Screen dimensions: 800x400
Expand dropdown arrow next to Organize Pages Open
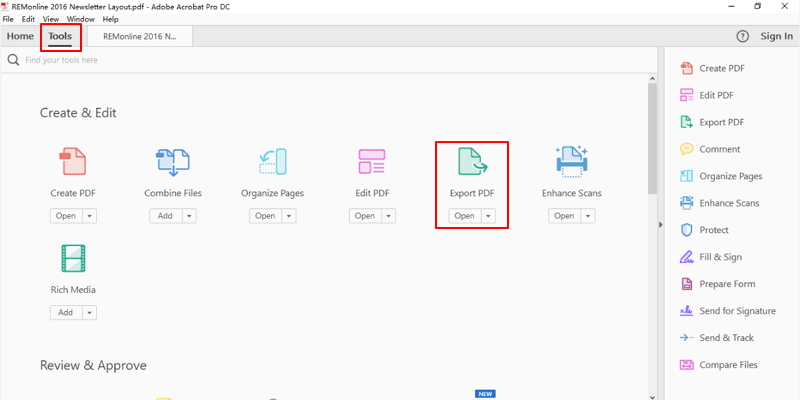click(x=289, y=216)
